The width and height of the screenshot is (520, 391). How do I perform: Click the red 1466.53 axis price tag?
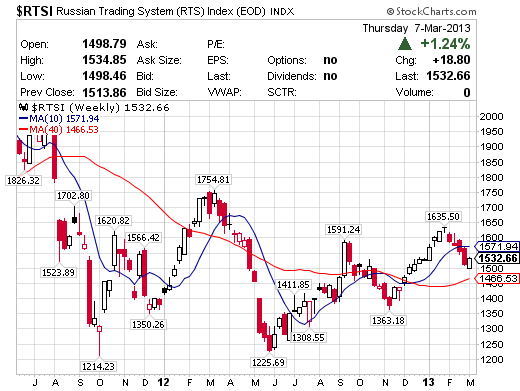point(497,278)
